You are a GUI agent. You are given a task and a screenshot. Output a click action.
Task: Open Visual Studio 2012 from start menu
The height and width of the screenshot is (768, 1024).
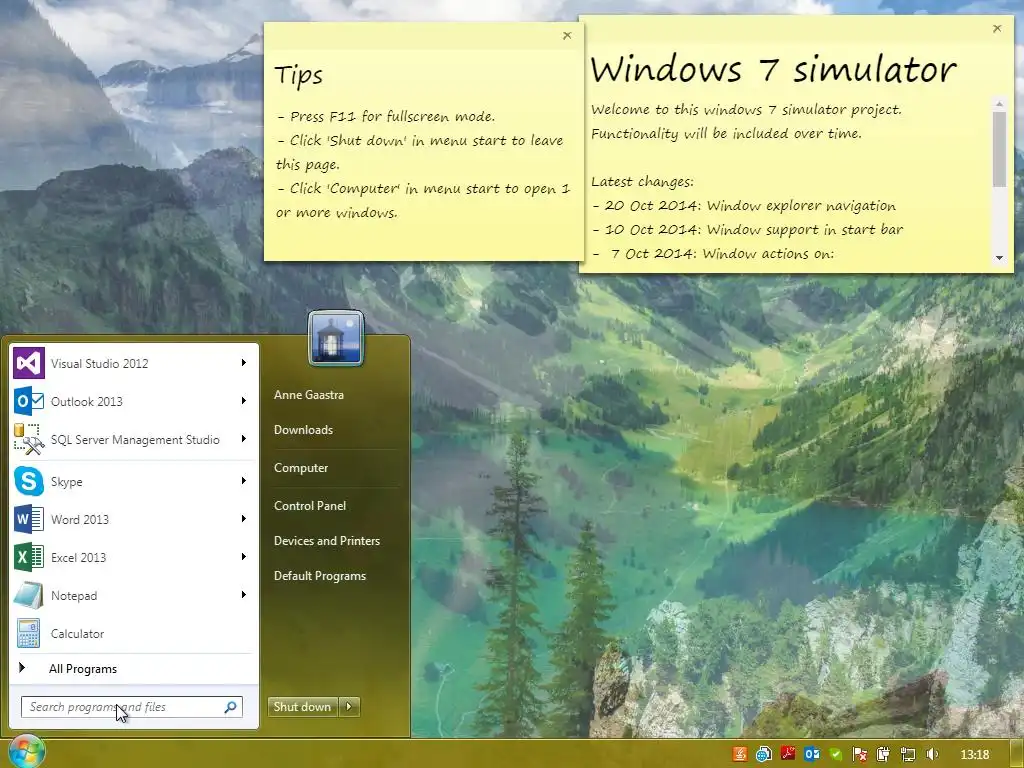click(134, 363)
